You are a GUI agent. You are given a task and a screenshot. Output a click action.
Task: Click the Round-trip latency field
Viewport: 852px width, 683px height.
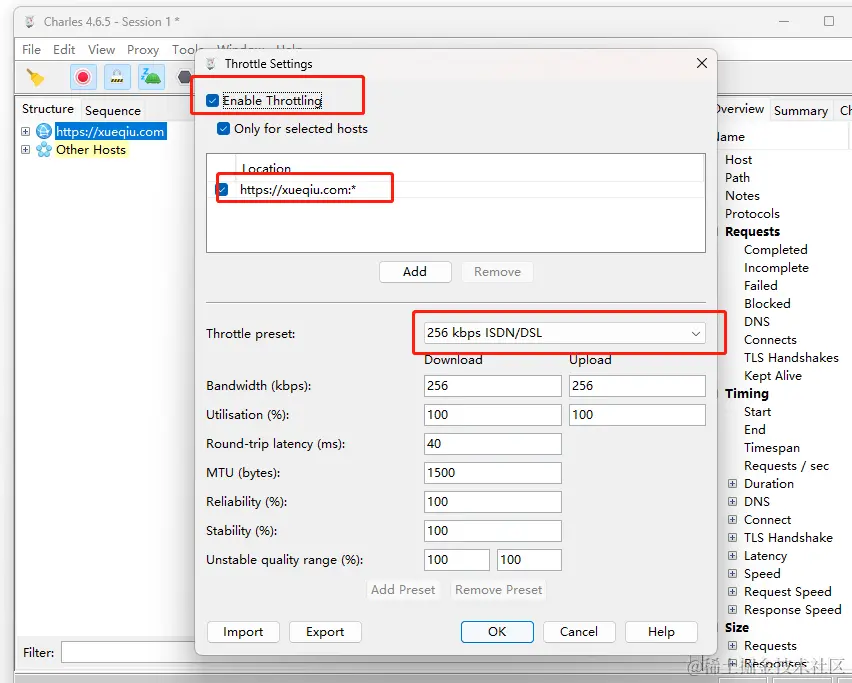[x=492, y=444]
